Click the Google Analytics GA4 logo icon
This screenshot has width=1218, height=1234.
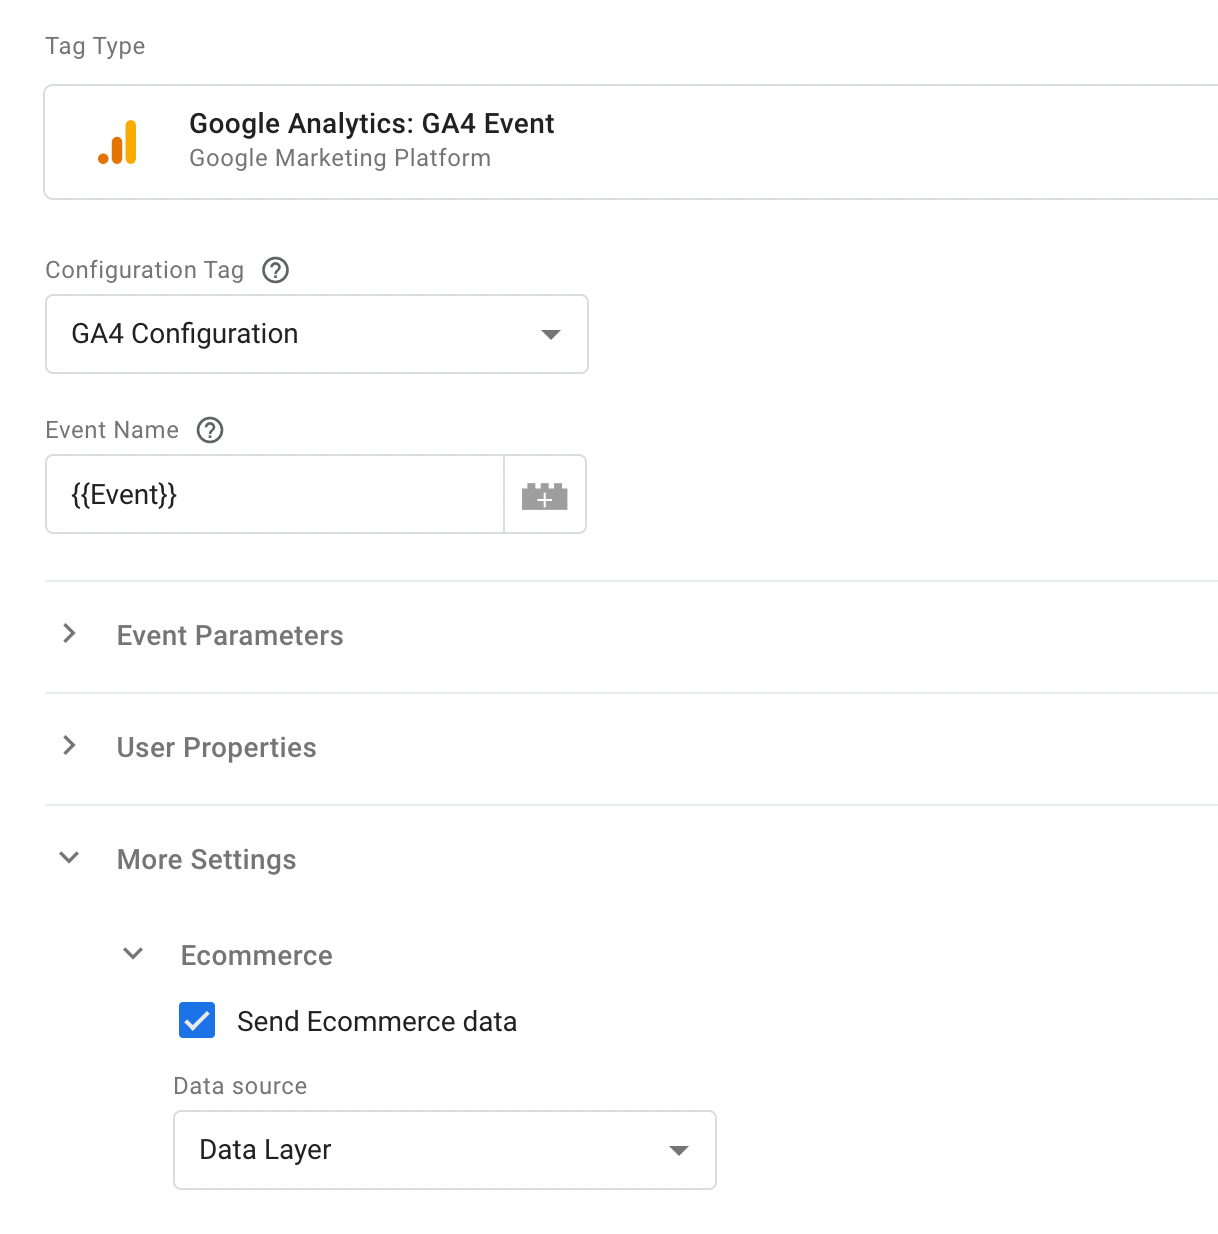[x=120, y=141]
